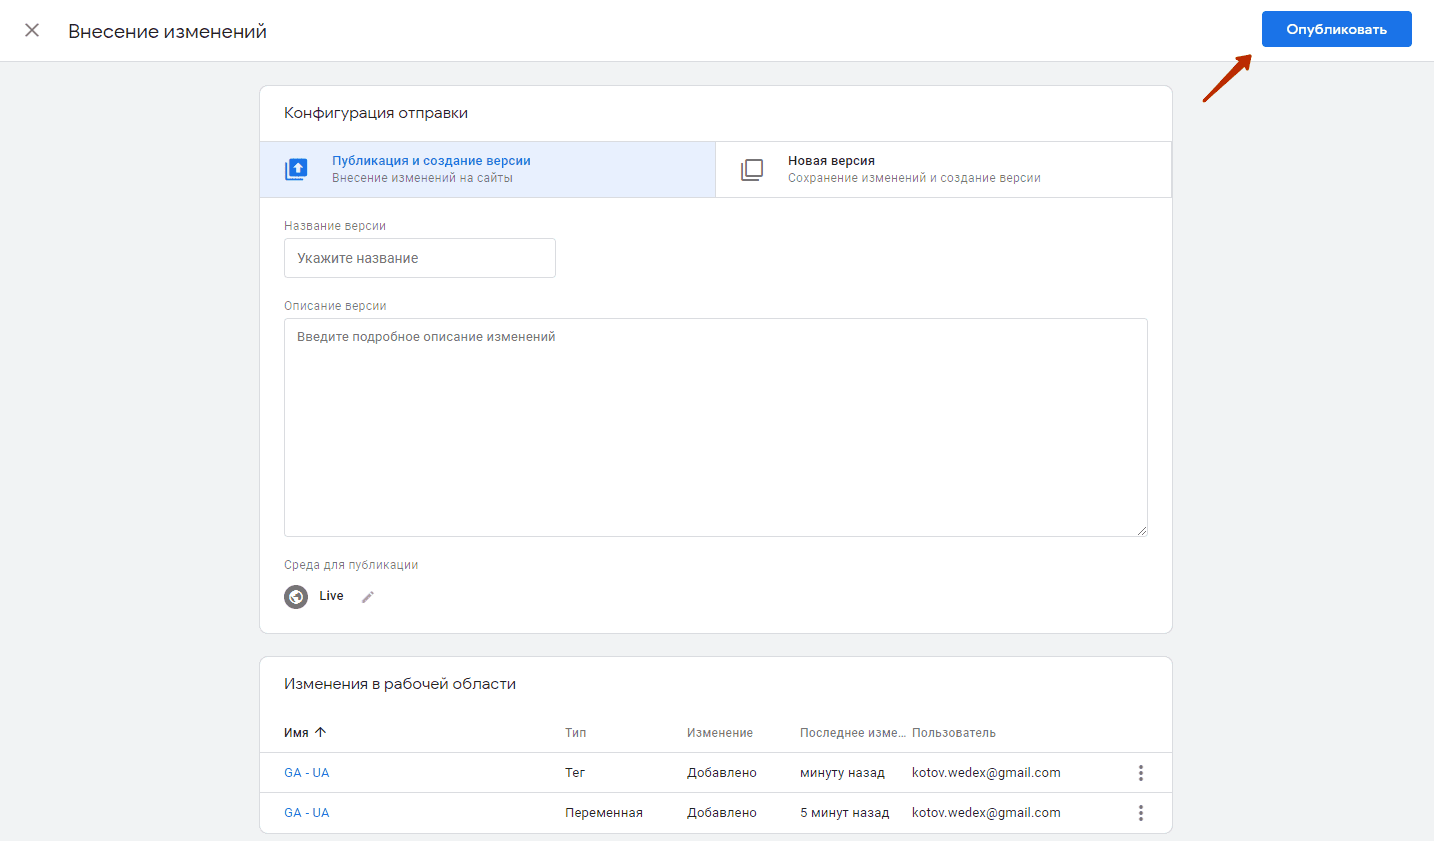This screenshot has height=841, width=1434.
Task: Open the GA - UA Тег link
Action: pyautogui.click(x=307, y=773)
